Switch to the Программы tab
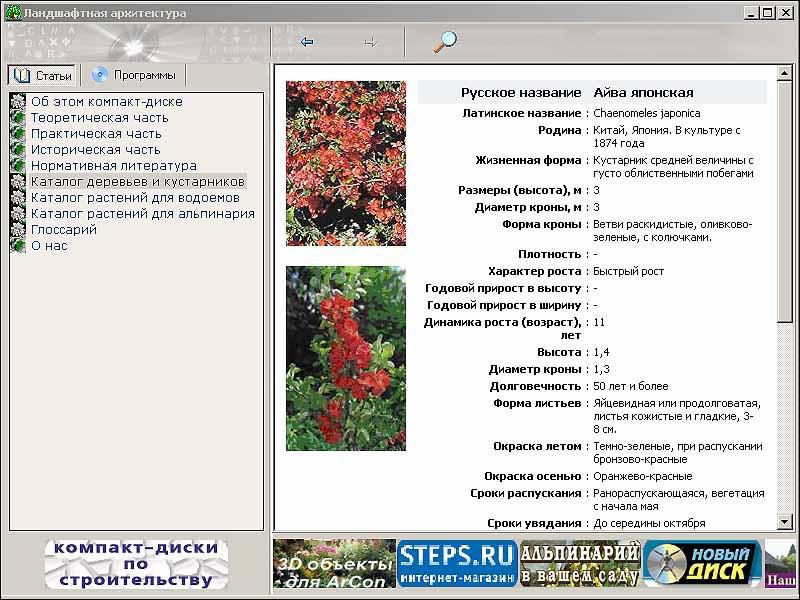The image size is (800, 600). (134, 75)
